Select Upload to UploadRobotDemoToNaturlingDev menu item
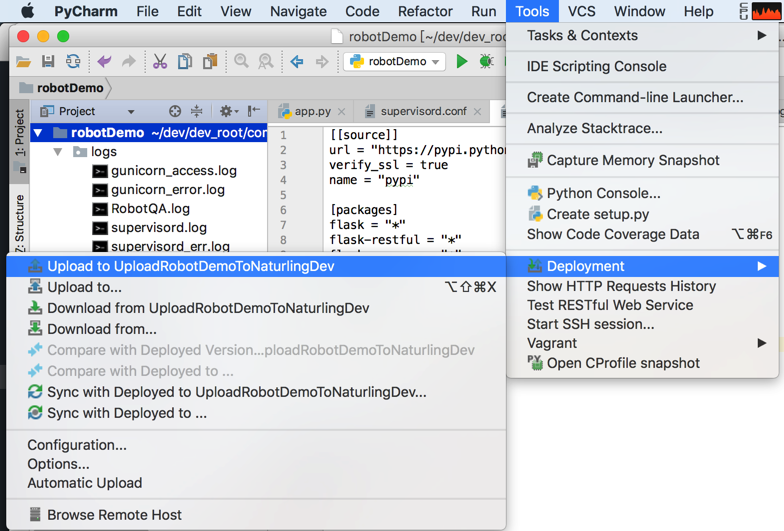Screen dimensions: 784x531 tap(190, 266)
